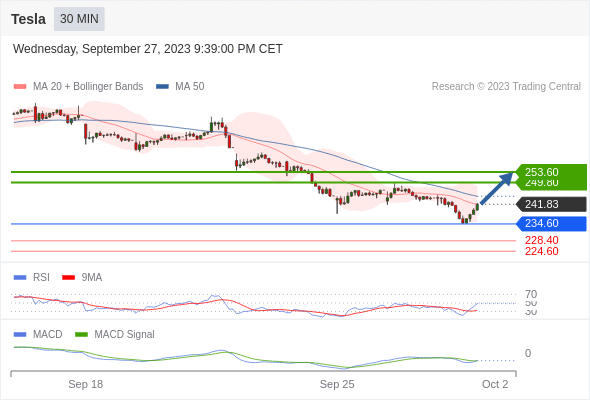This screenshot has width=590, height=400.
Task: Click the red 9MA legend swatch
Action: (68, 278)
